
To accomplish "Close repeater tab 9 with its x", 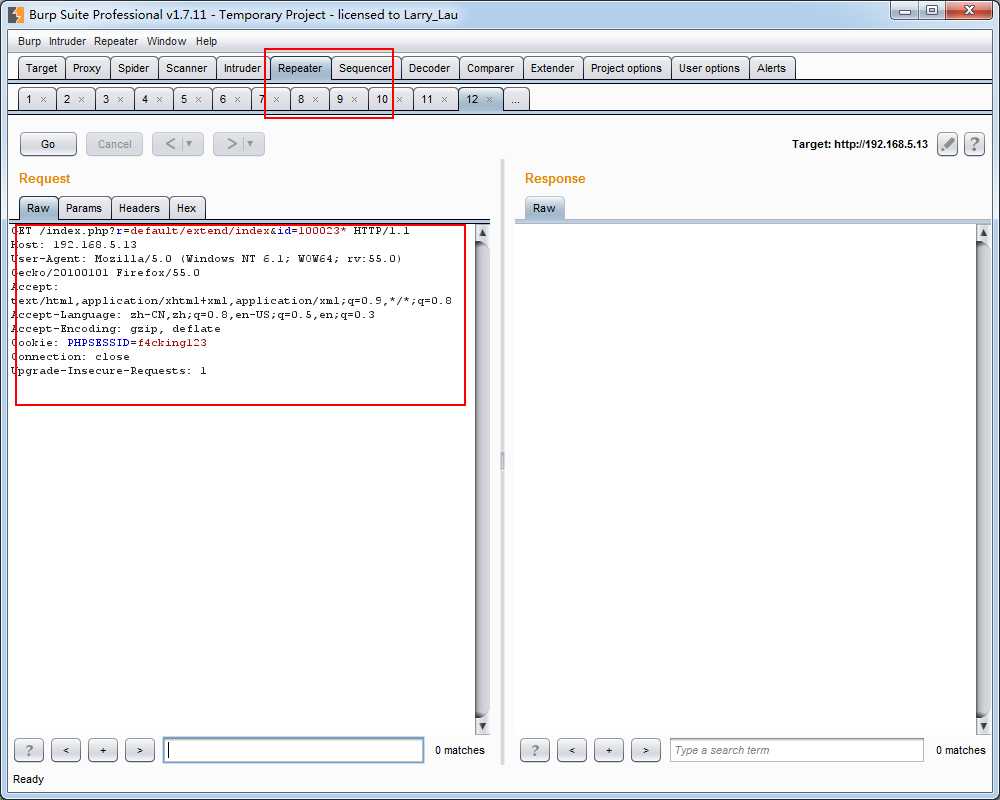I will pos(354,100).
